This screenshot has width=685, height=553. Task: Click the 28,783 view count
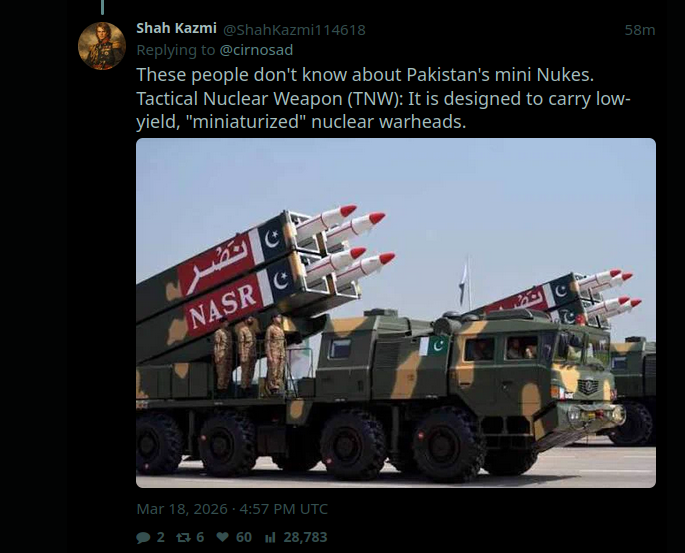coord(305,537)
